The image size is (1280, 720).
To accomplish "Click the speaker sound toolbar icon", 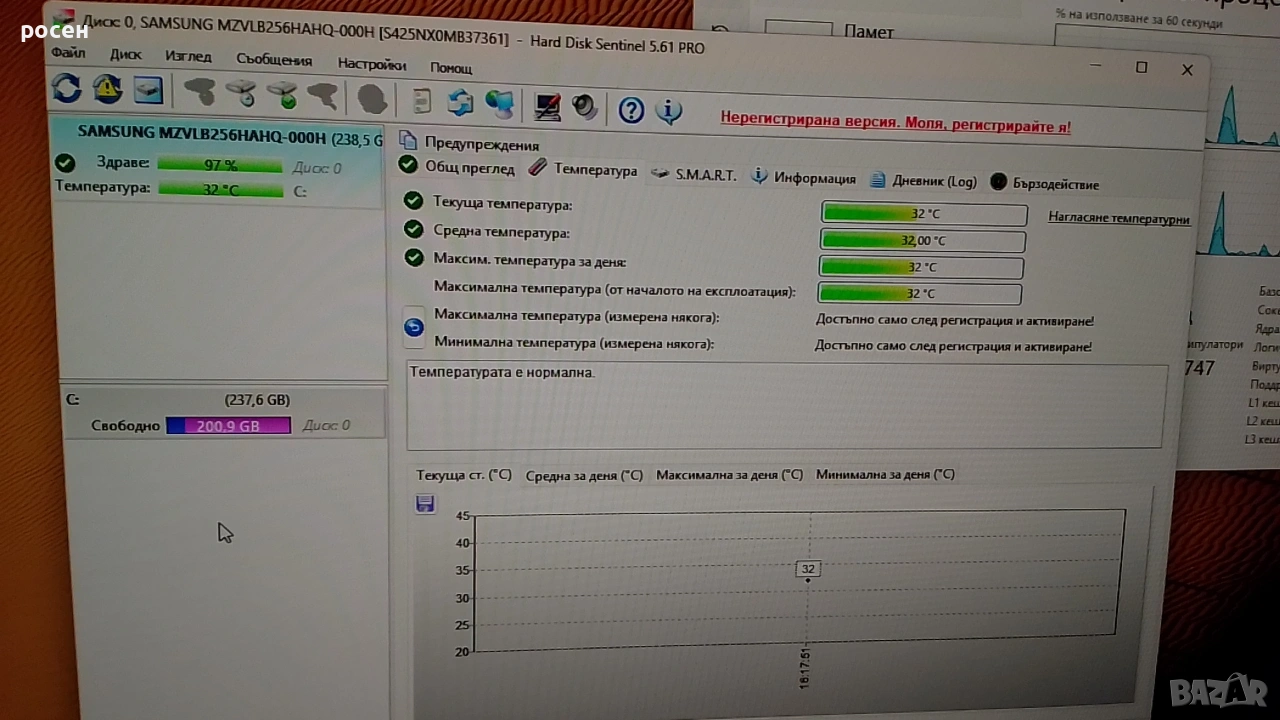I will click(x=585, y=106).
